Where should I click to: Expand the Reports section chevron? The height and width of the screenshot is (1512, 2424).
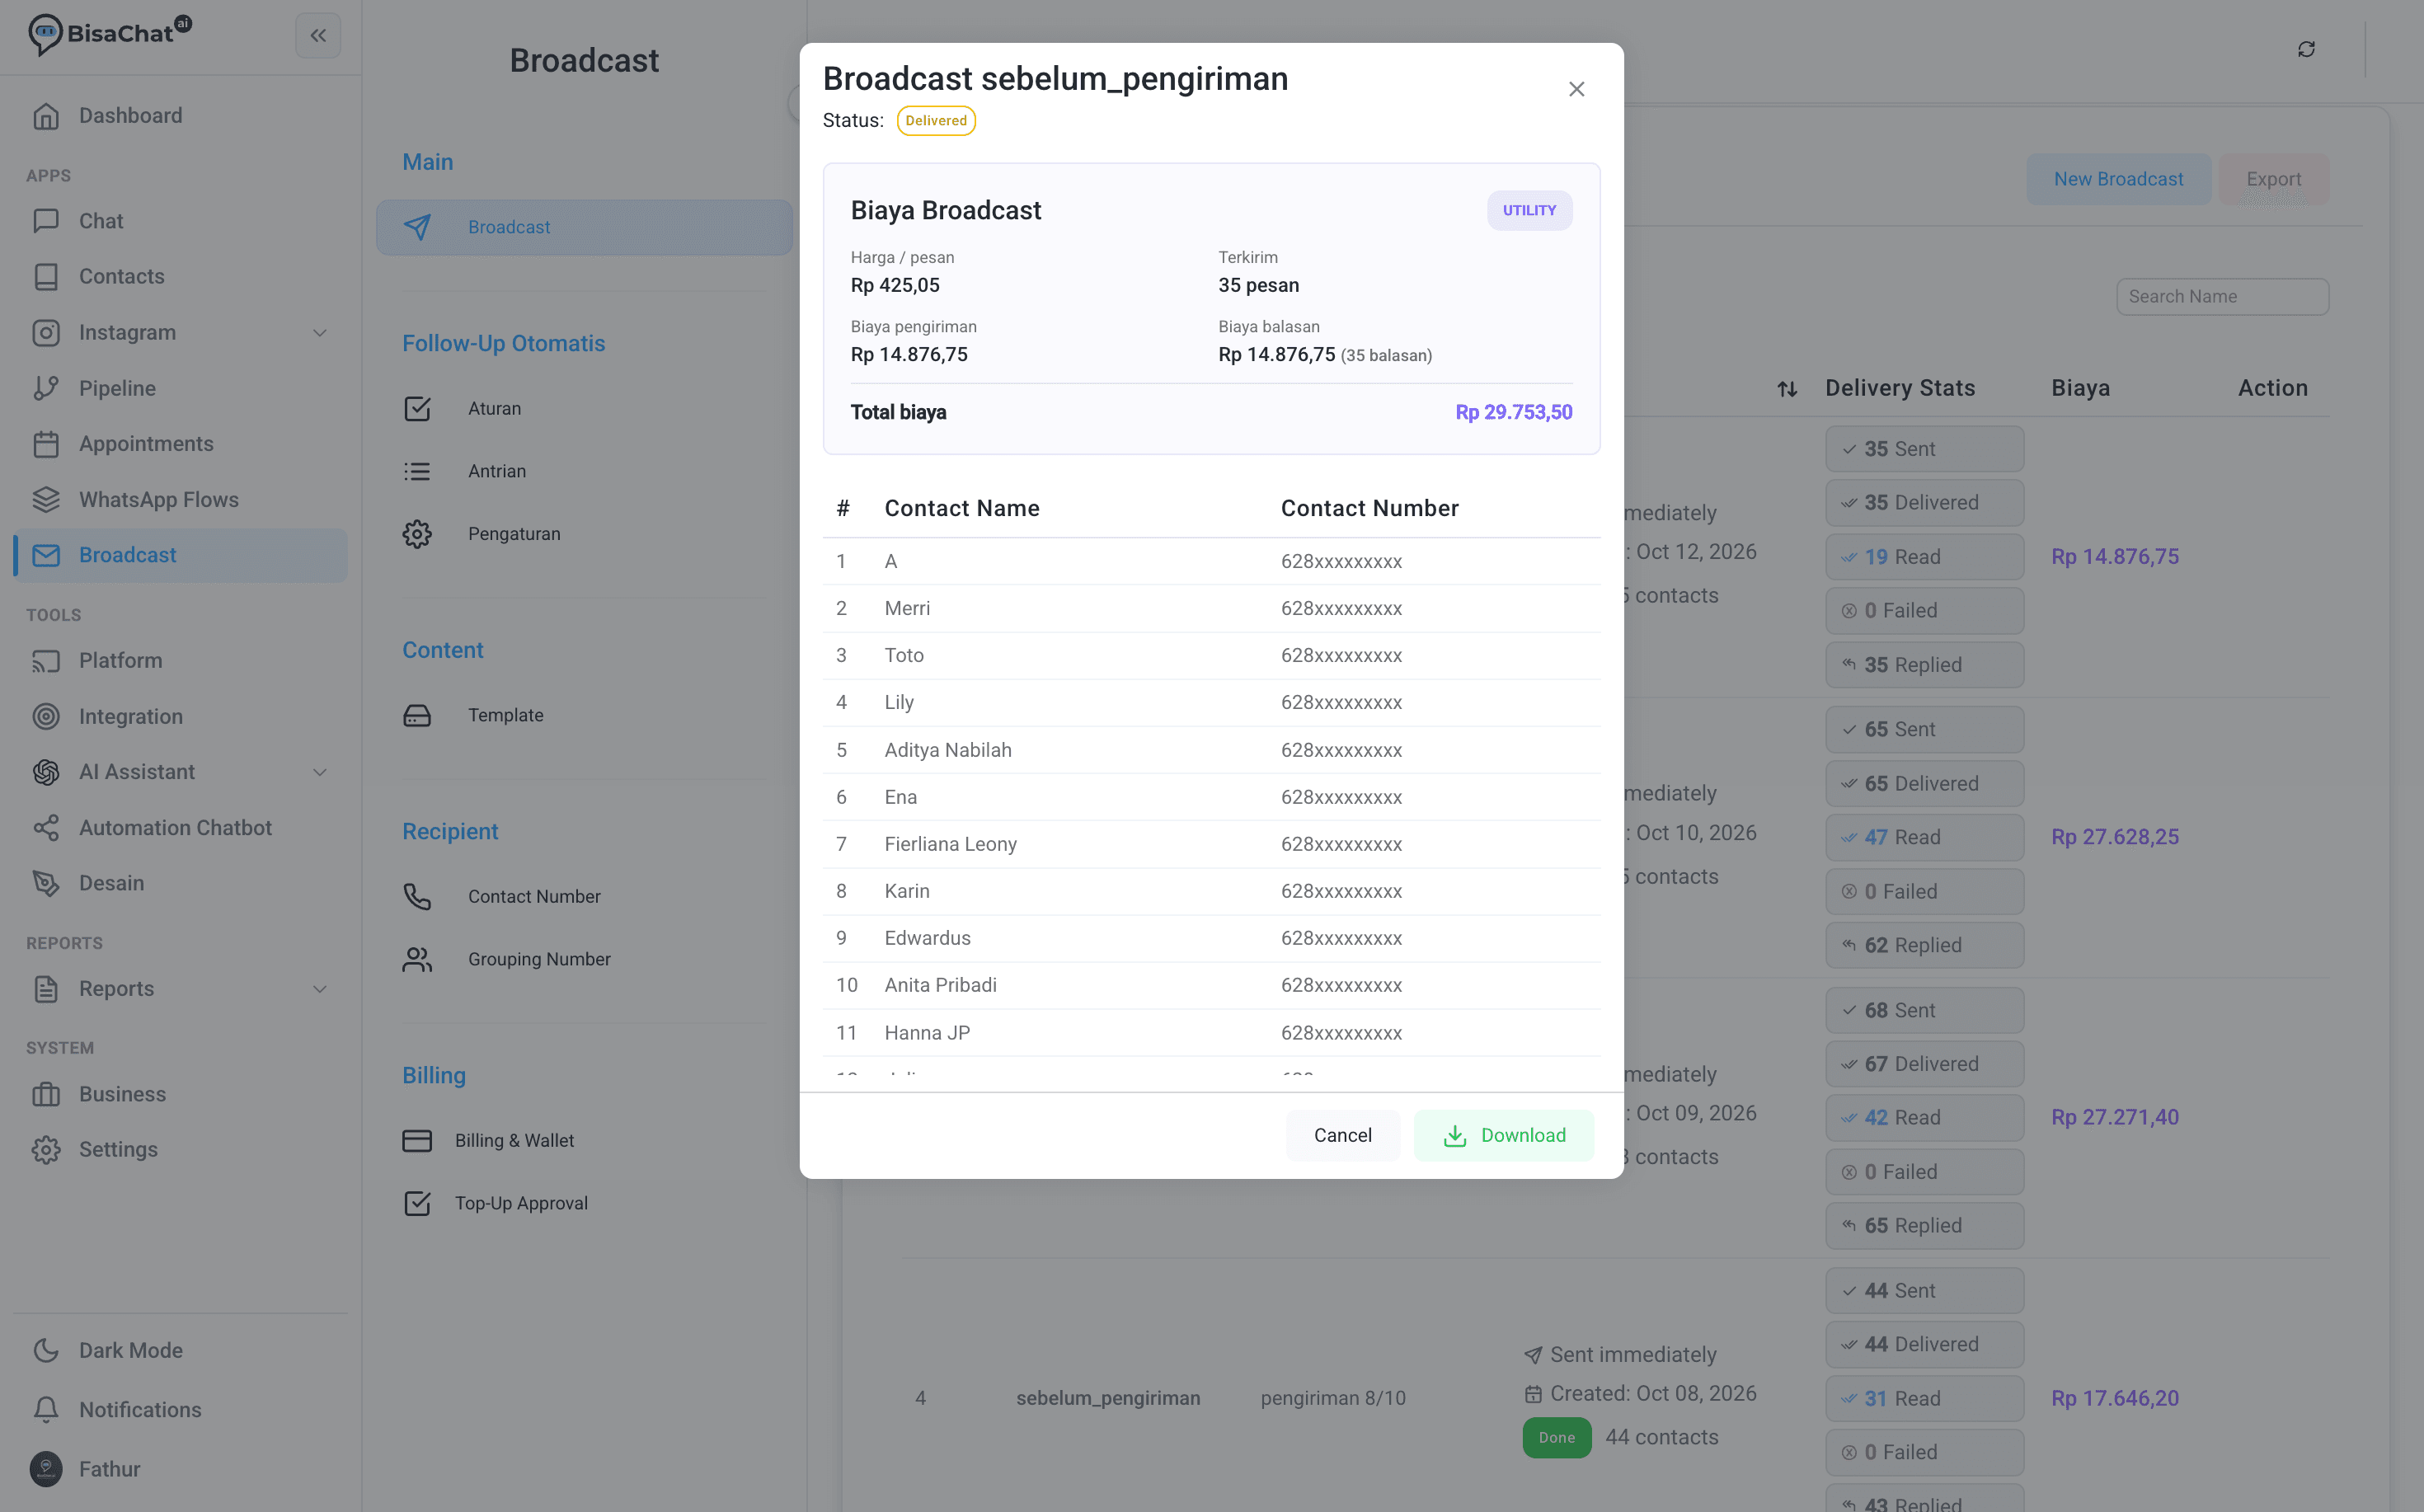pos(320,989)
